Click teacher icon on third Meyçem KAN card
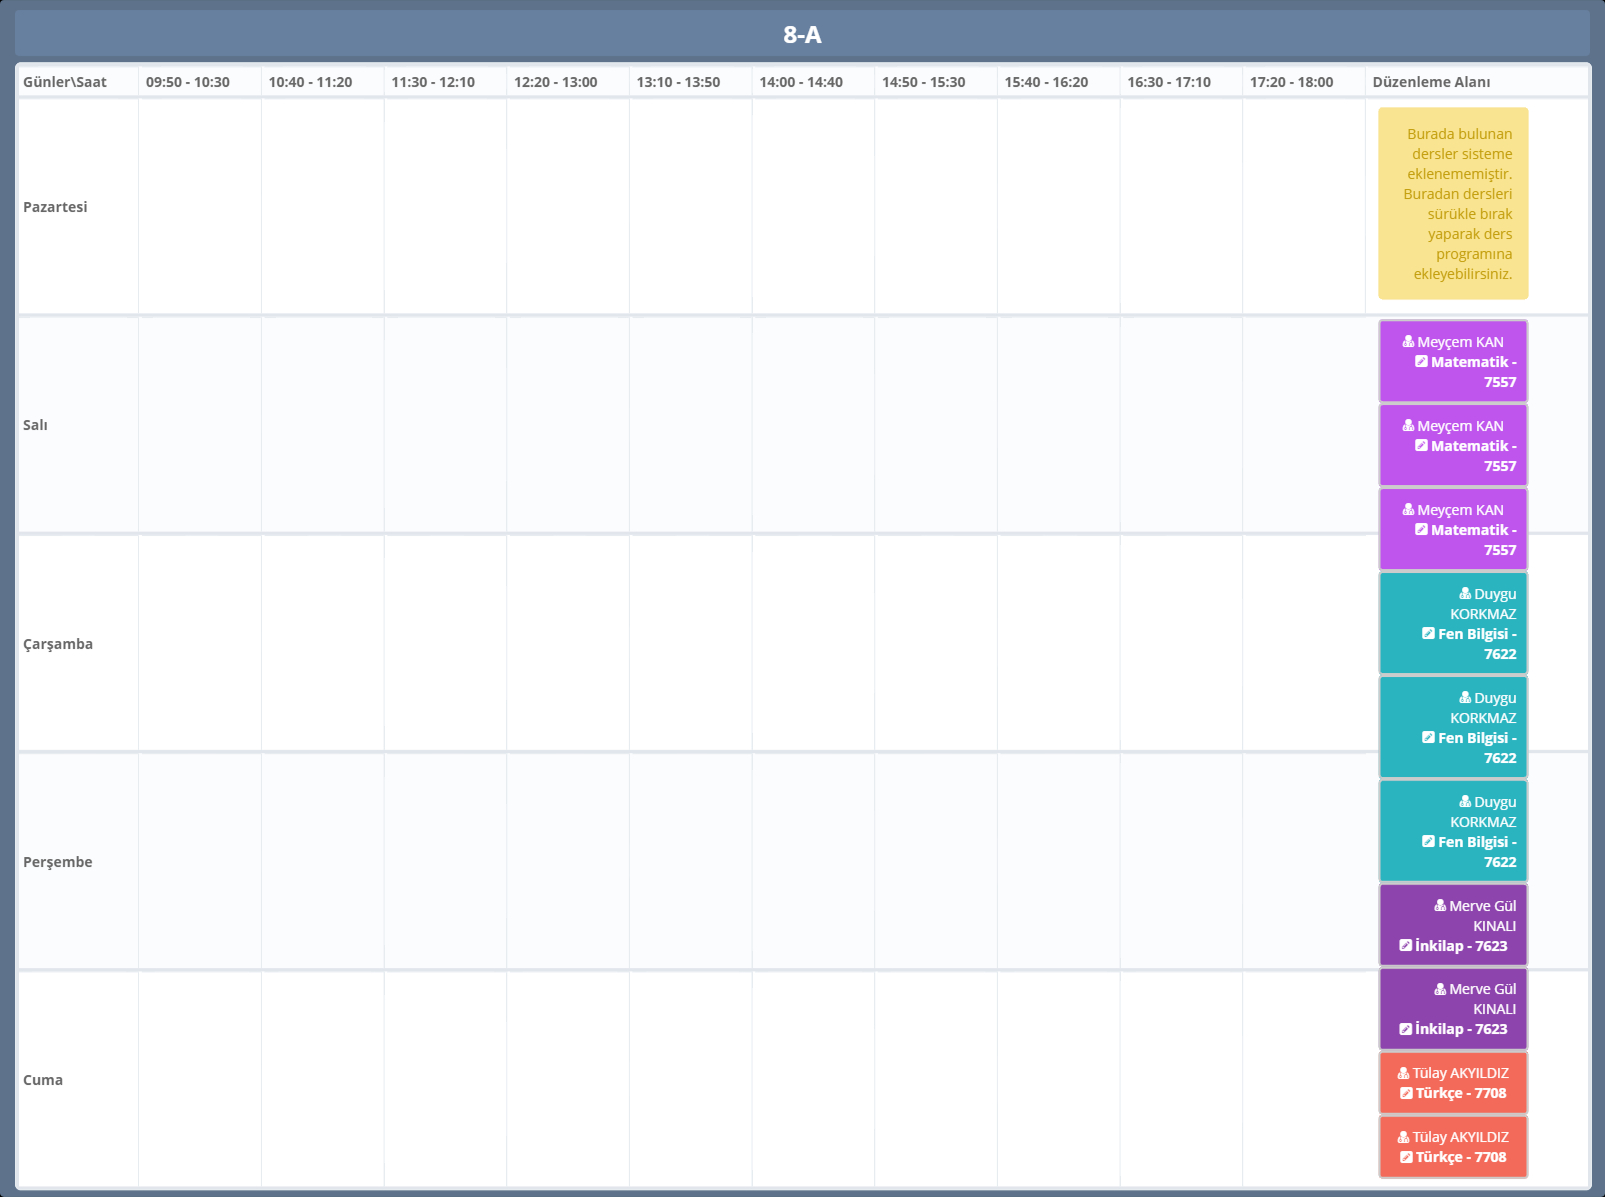The width and height of the screenshot is (1605, 1197). coord(1408,510)
